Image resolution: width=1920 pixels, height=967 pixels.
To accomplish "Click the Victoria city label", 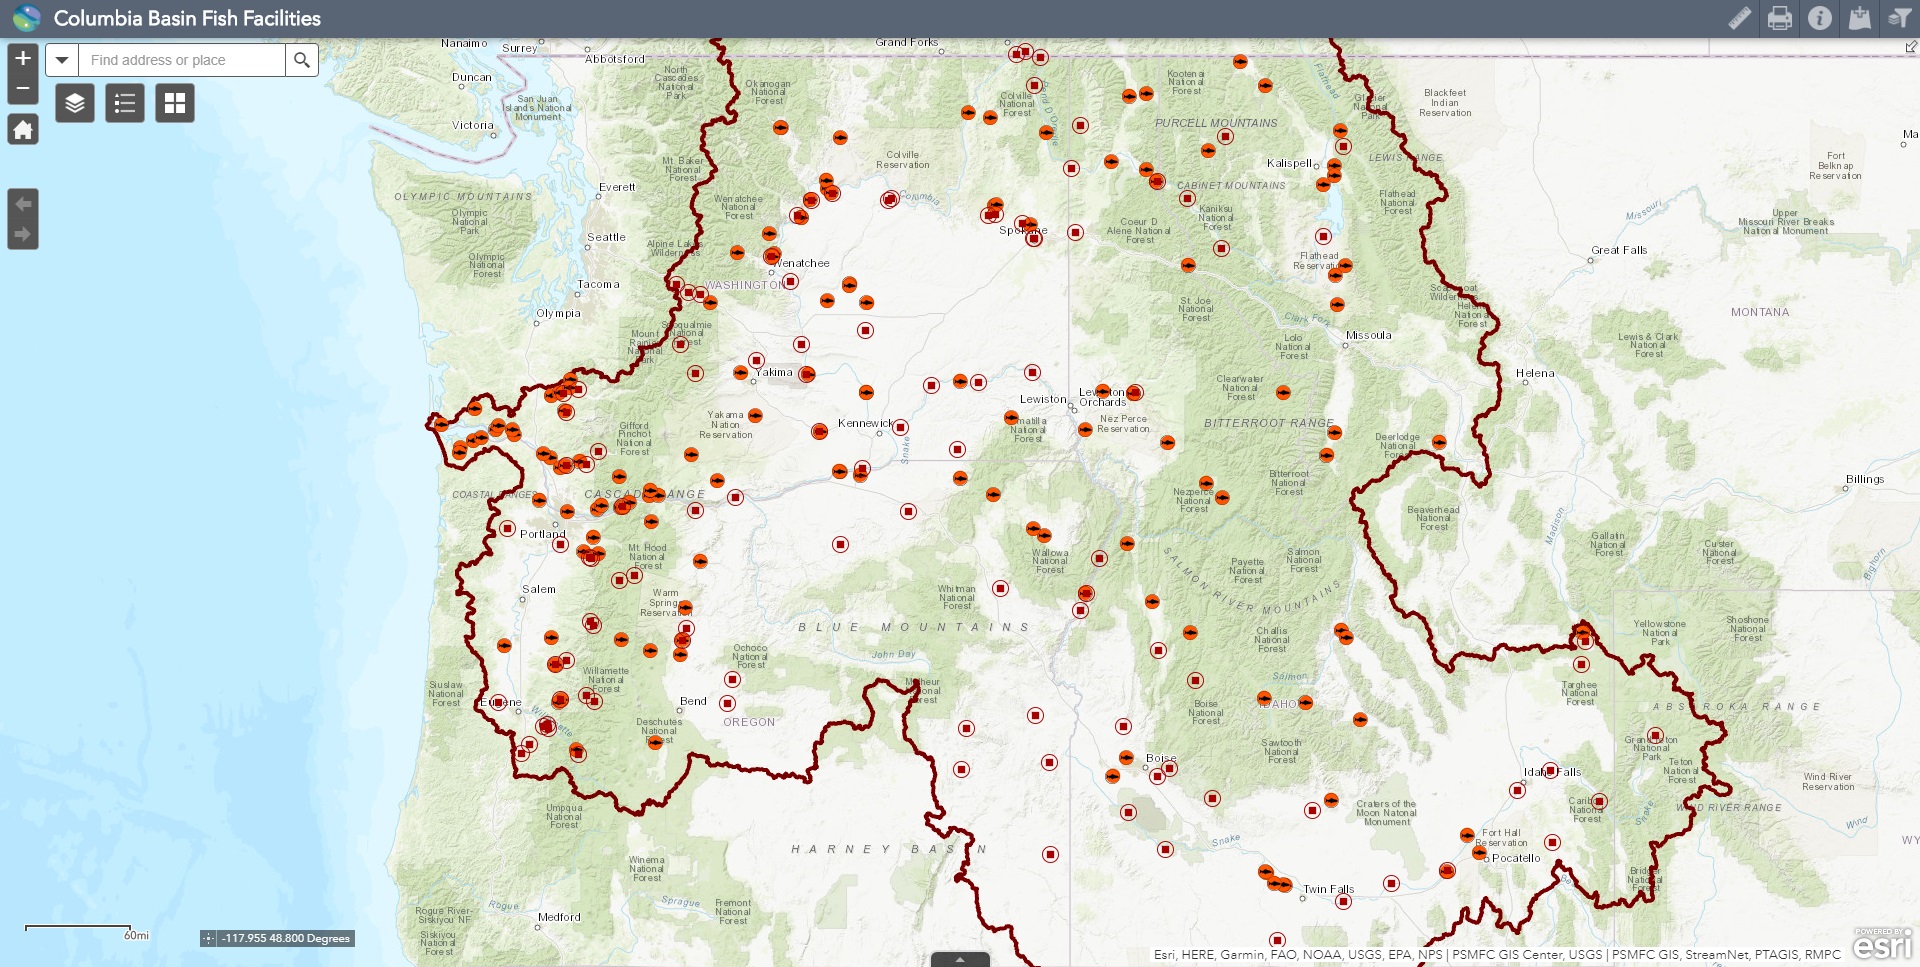I will pos(473,125).
